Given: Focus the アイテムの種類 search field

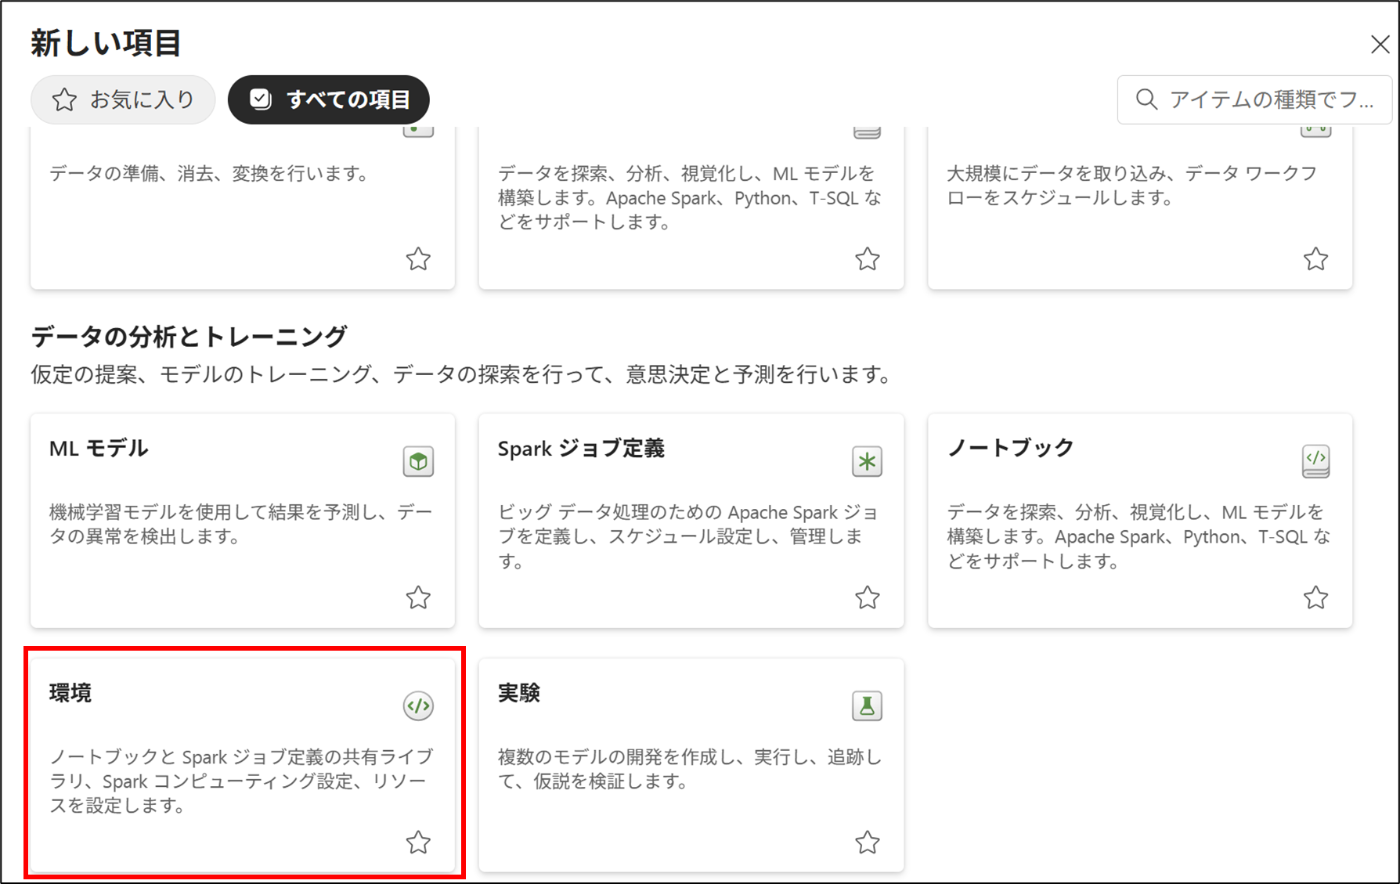Looking at the screenshot, I should click(x=1254, y=99).
